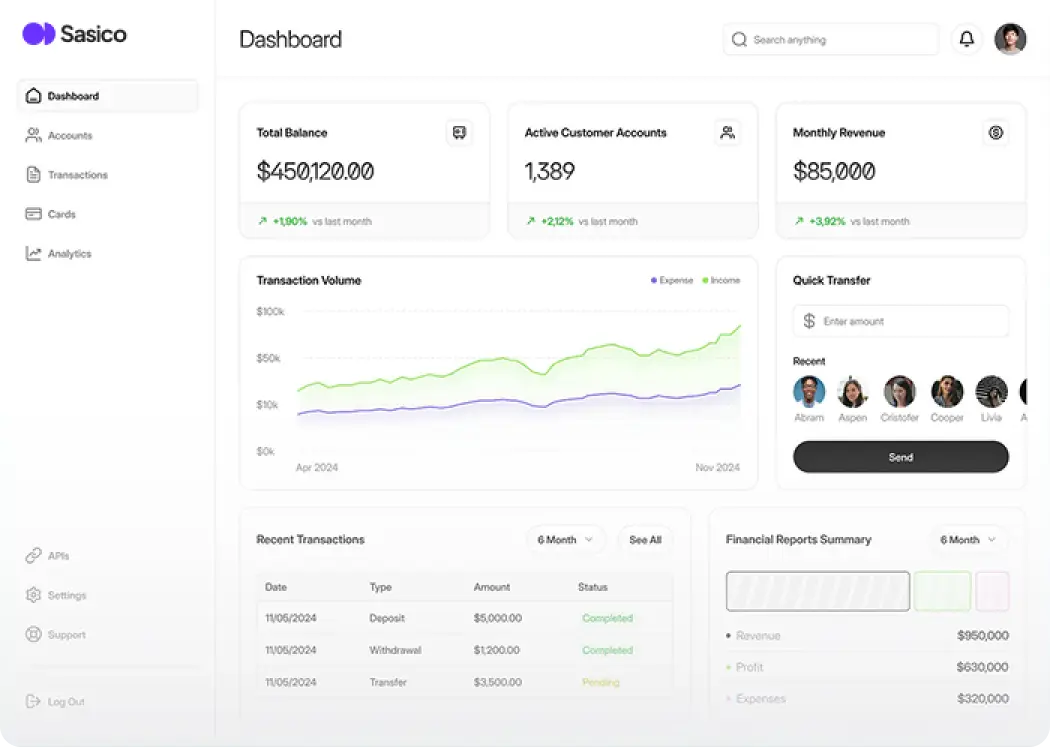Go to the Accounts menu item
Image resolution: width=1050 pixels, height=747 pixels.
pos(69,135)
